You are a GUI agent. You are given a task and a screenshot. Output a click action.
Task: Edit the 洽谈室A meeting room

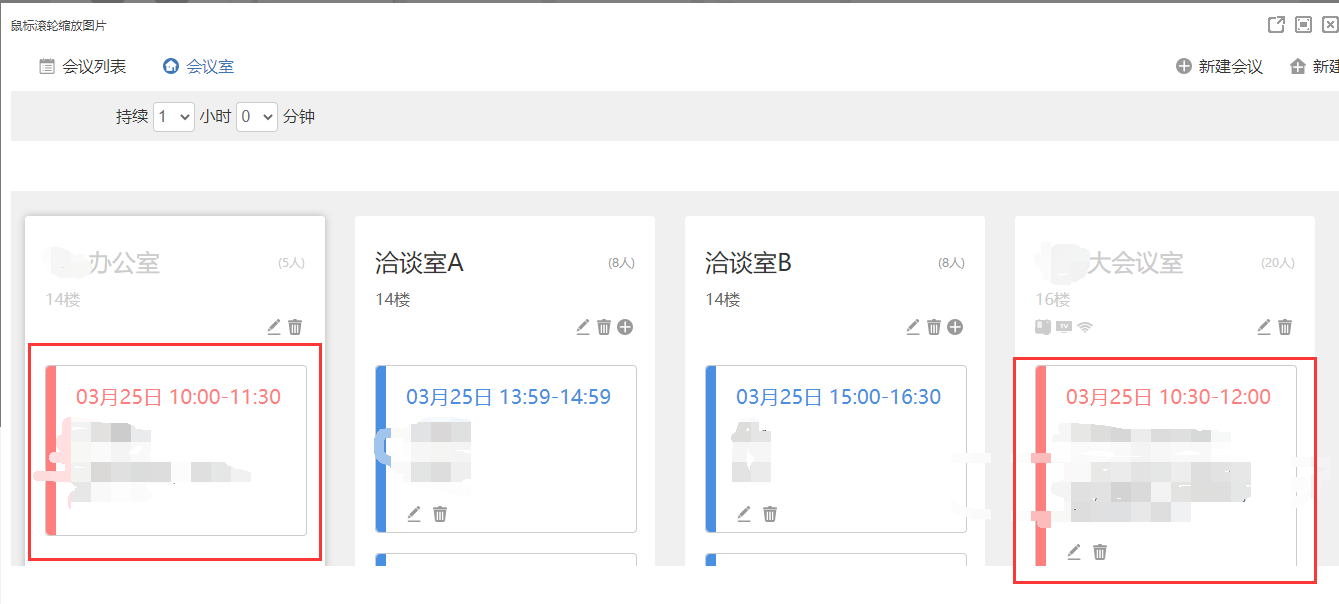[583, 327]
